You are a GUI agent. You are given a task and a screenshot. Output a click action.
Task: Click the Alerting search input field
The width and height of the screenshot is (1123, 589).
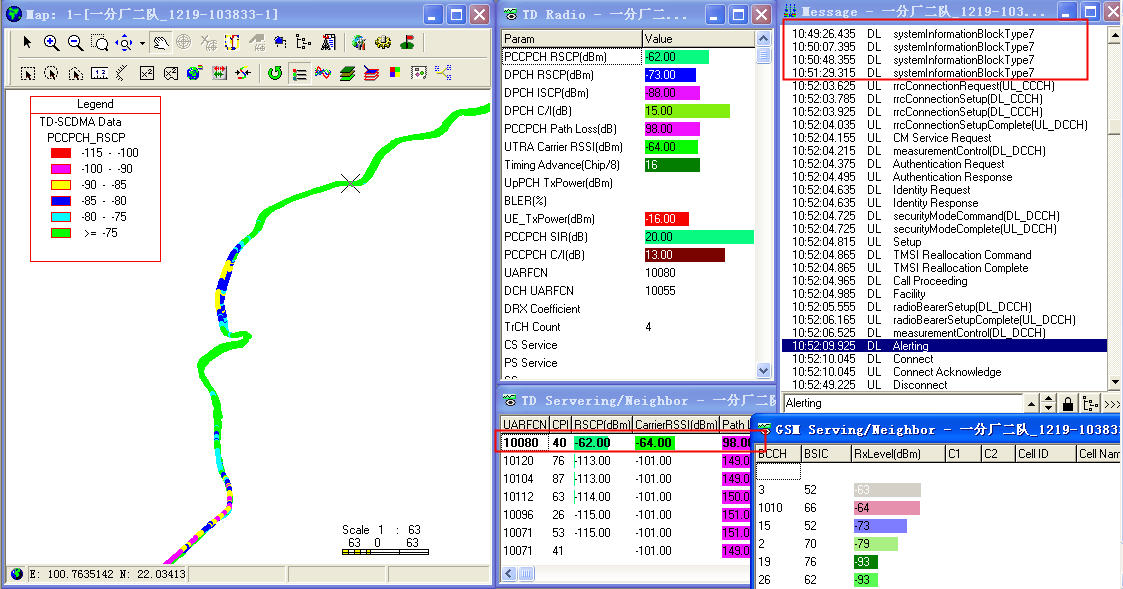coord(902,403)
